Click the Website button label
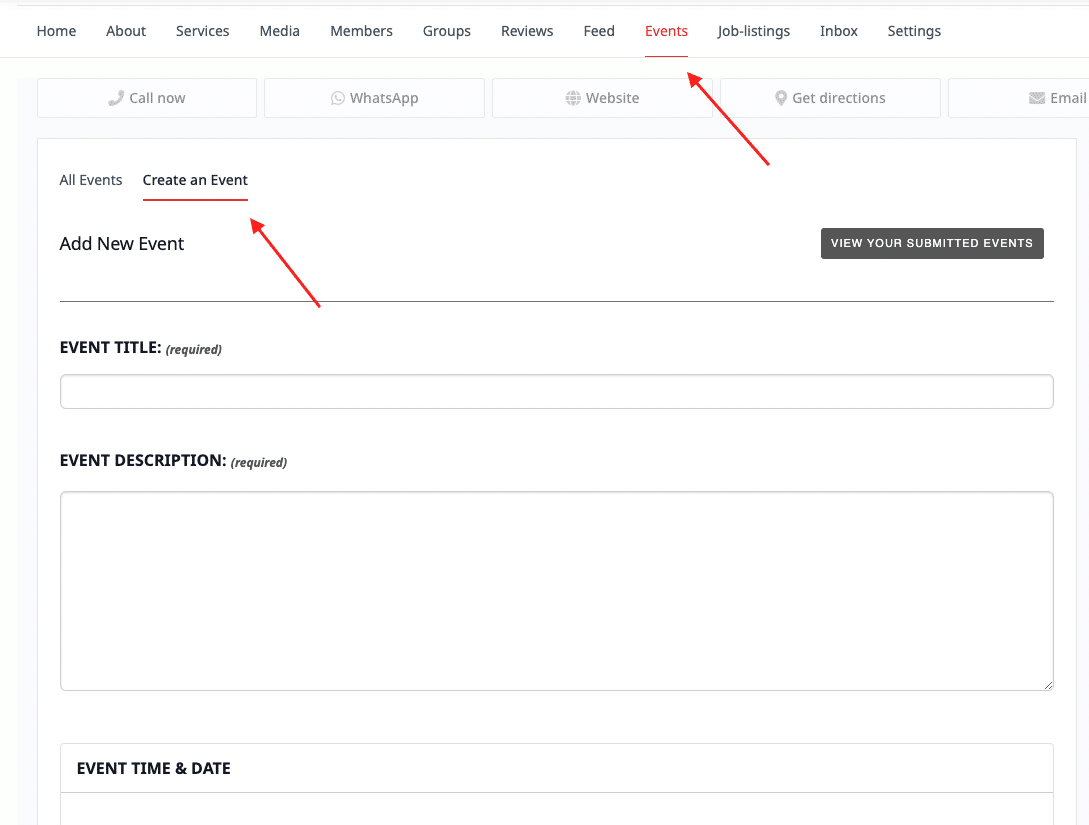 click(613, 98)
